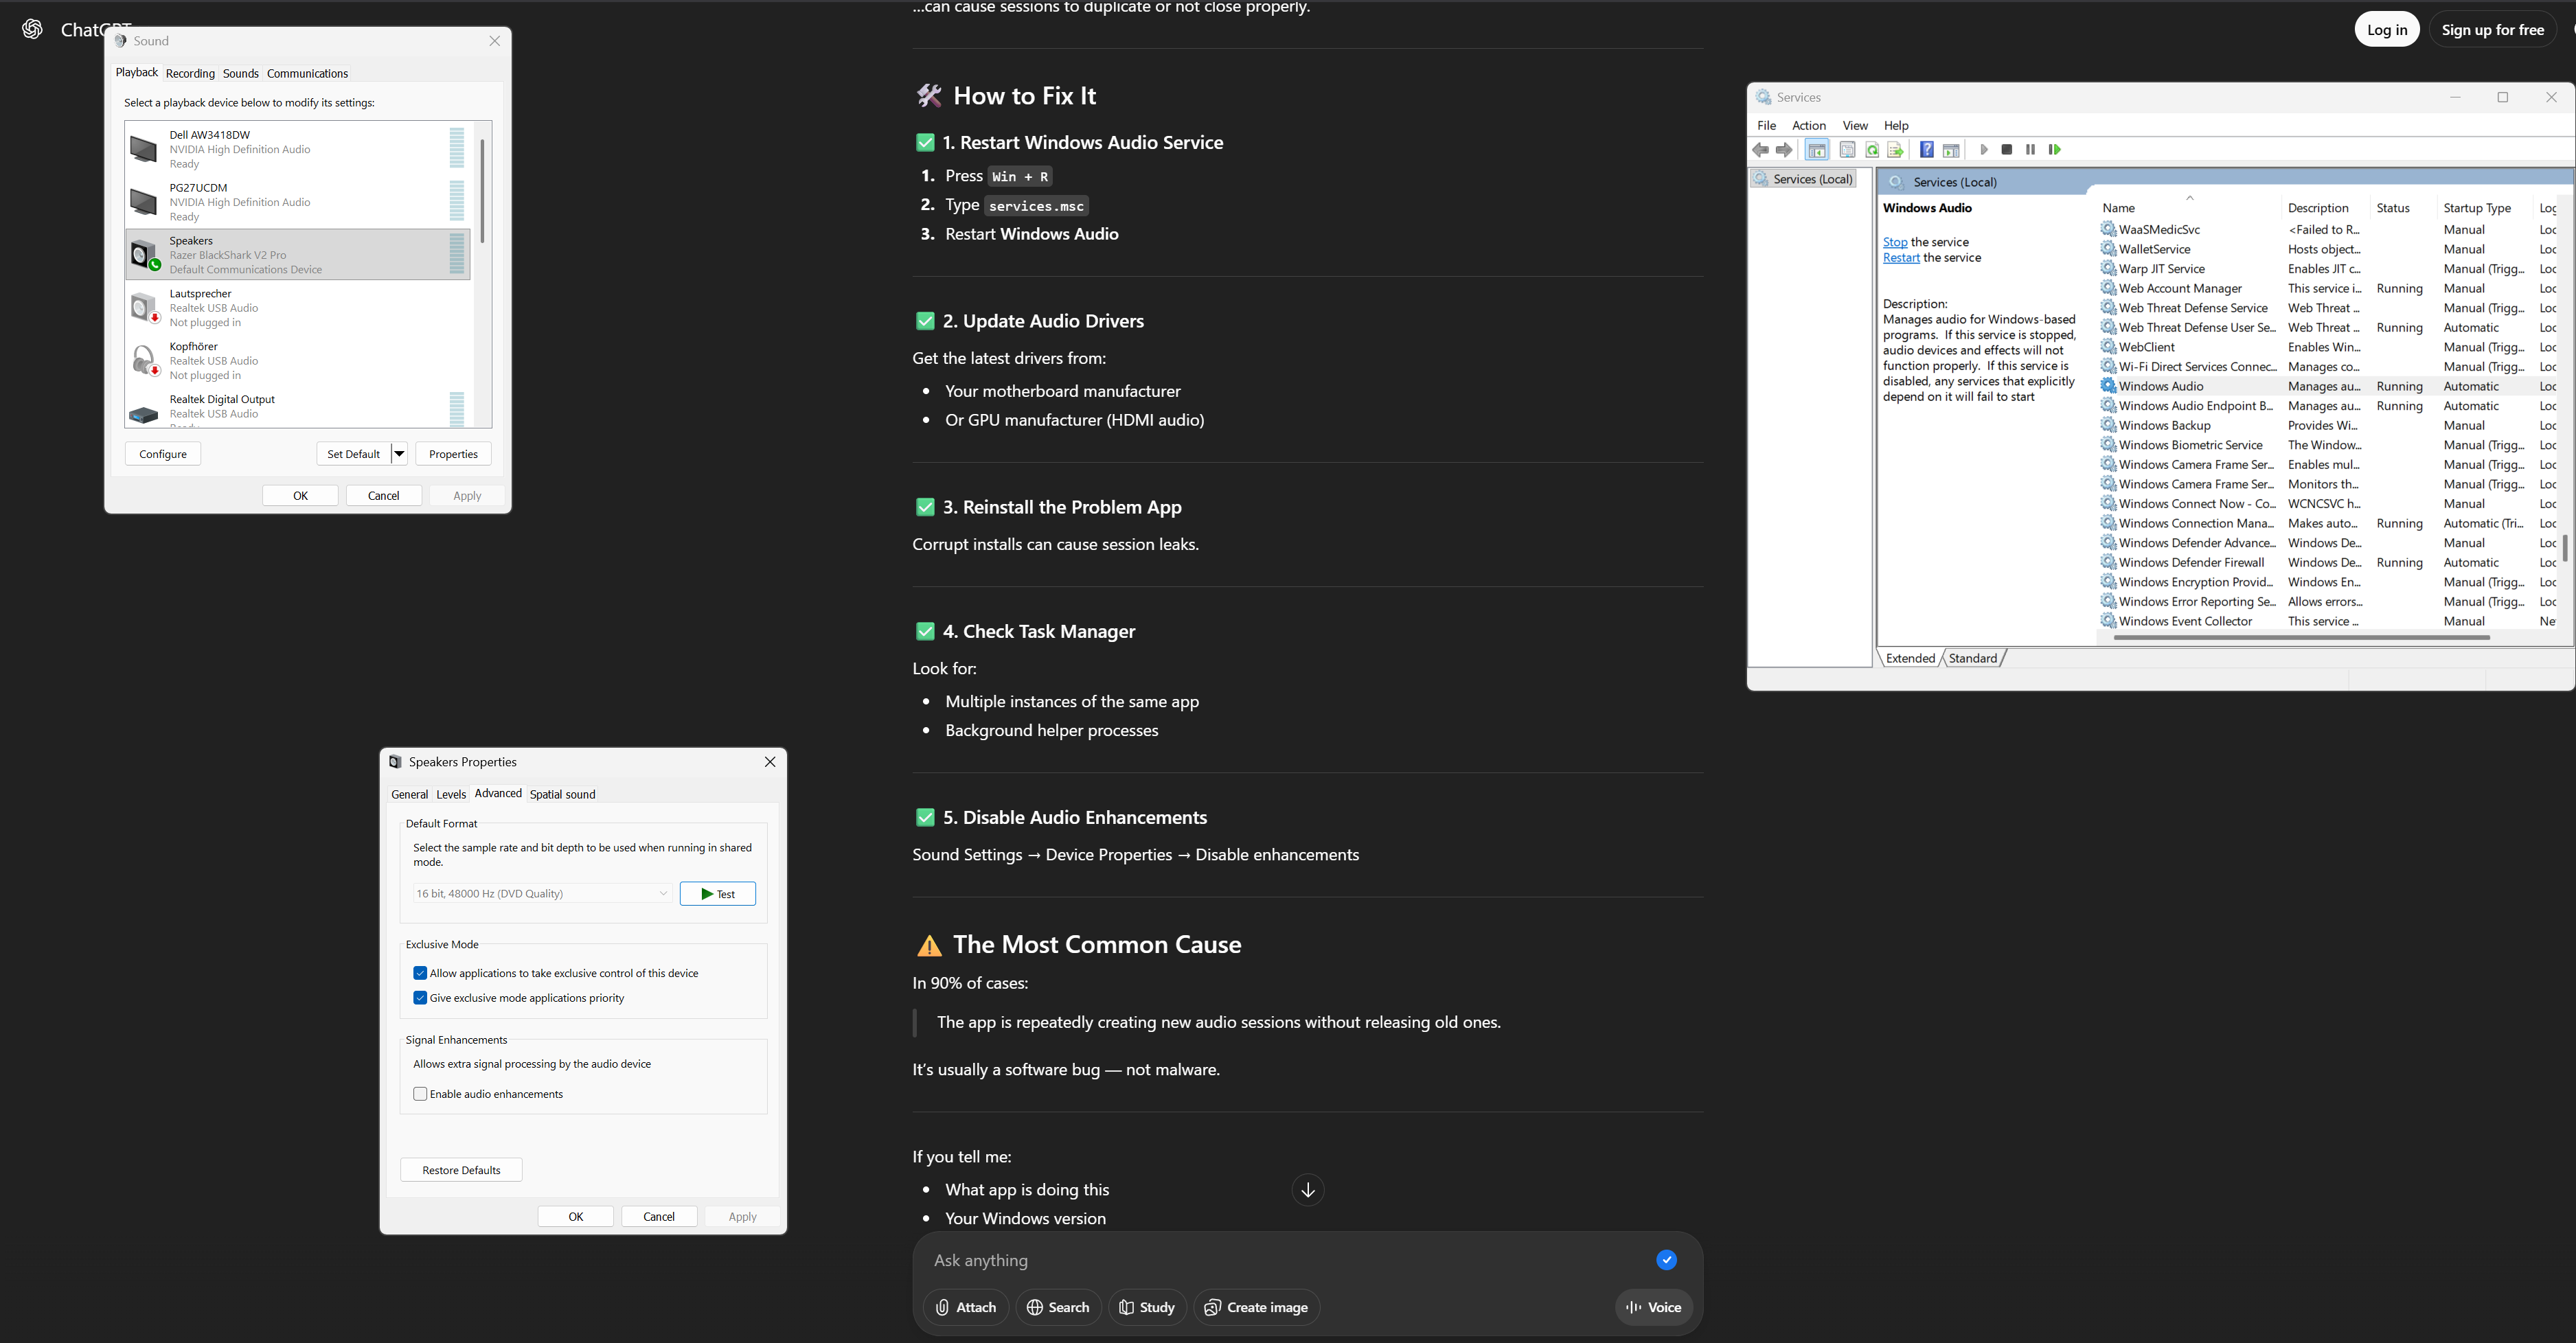Click the Attach paperclip button

coord(965,1307)
